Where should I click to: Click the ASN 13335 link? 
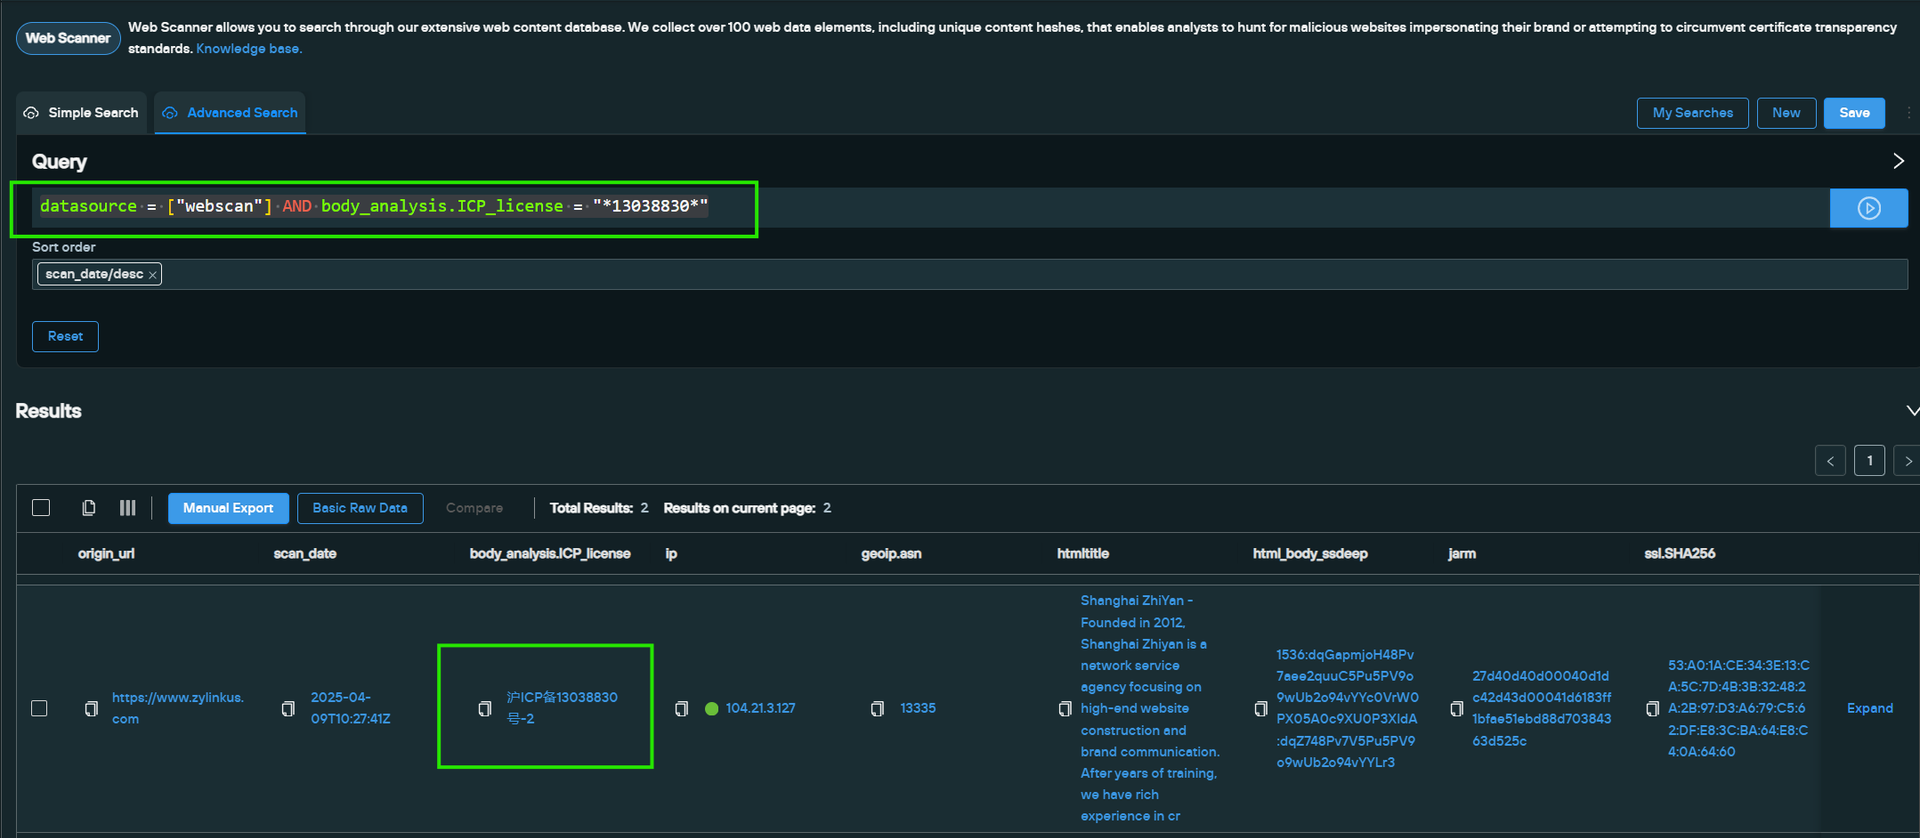918,708
